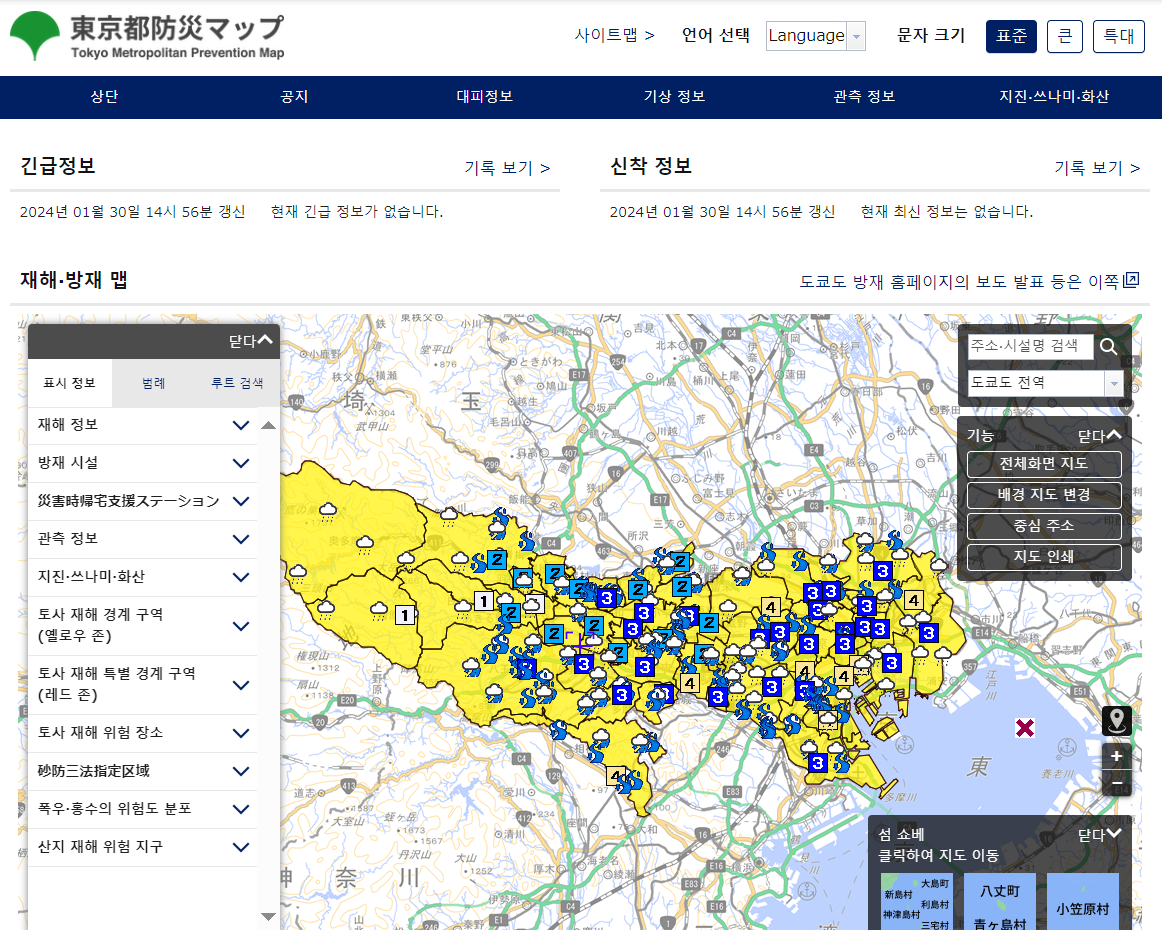Zoom out the map with minus button
Screen dimensions: 1162x930
coord(1117,784)
